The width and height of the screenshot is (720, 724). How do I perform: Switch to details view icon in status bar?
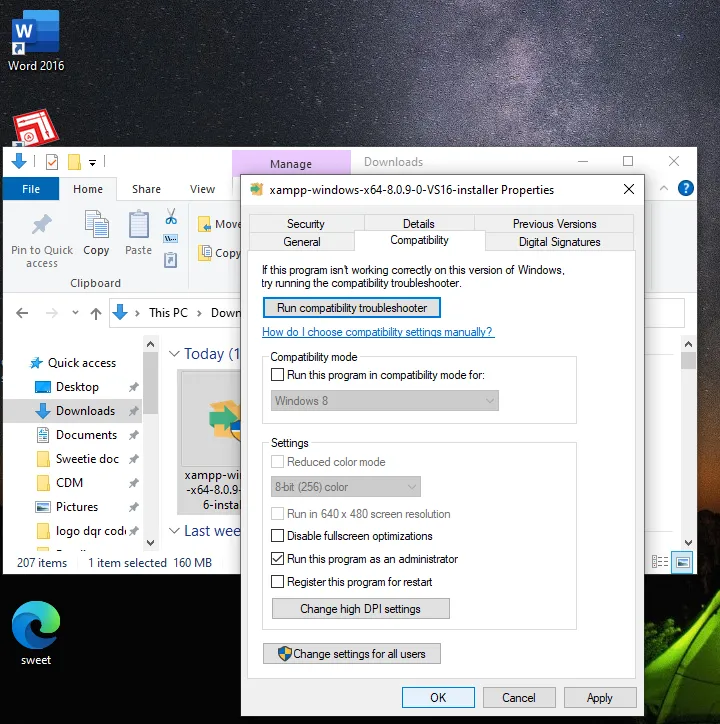[659, 561]
